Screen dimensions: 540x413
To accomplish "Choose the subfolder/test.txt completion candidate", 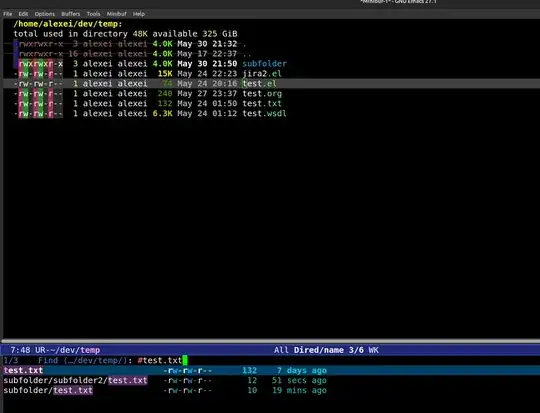I will point(48,391).
